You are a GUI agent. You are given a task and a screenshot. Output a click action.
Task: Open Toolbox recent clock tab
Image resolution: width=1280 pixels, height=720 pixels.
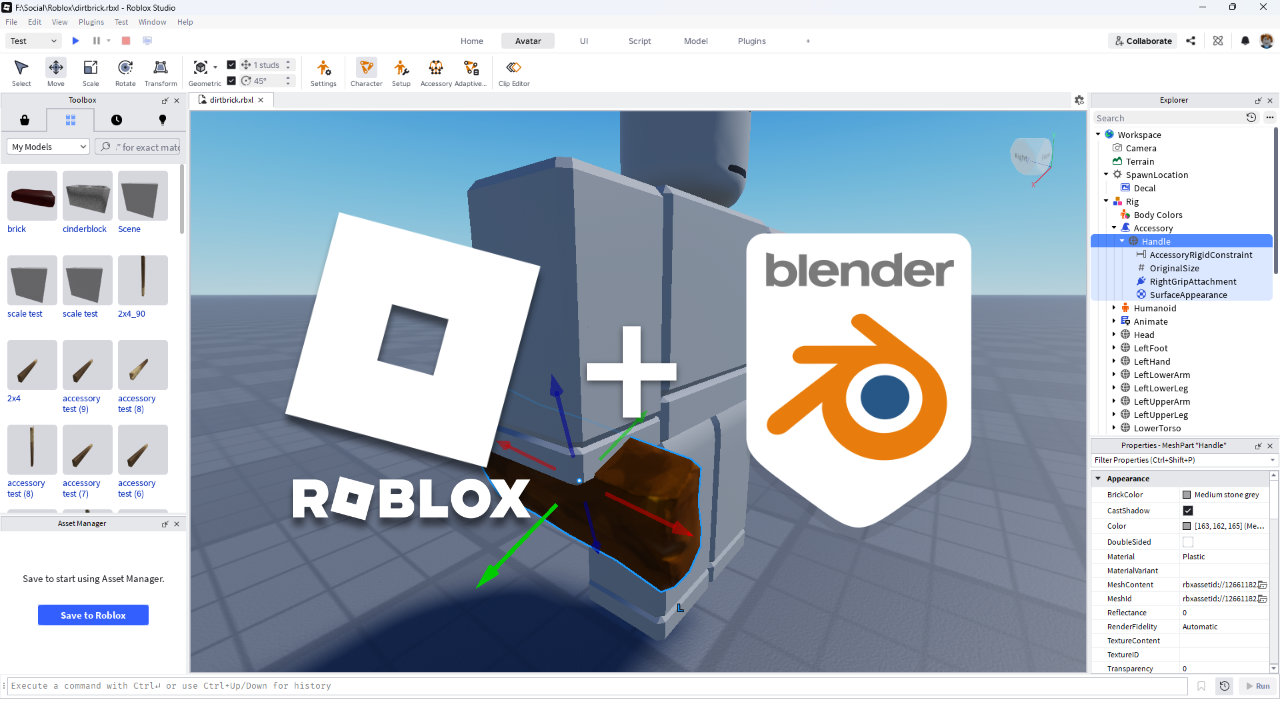116,120
